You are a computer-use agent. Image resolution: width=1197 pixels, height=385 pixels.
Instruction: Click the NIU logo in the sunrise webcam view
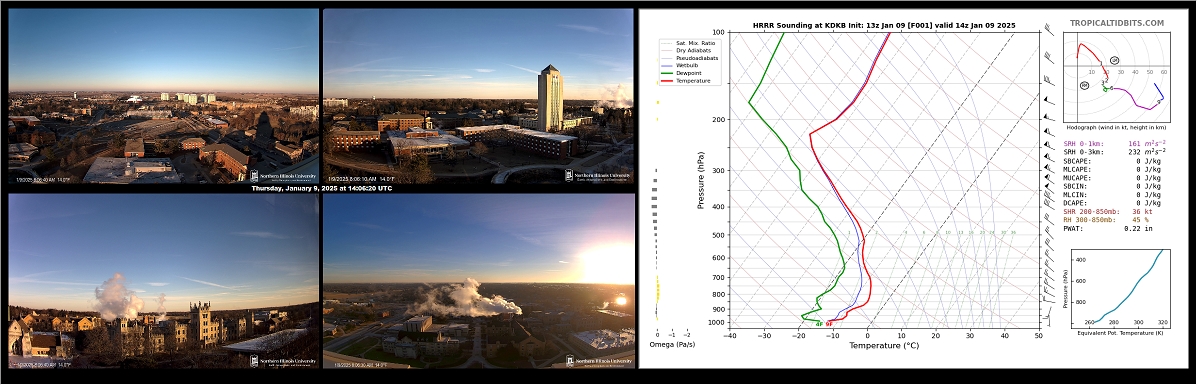pos(598,361)
